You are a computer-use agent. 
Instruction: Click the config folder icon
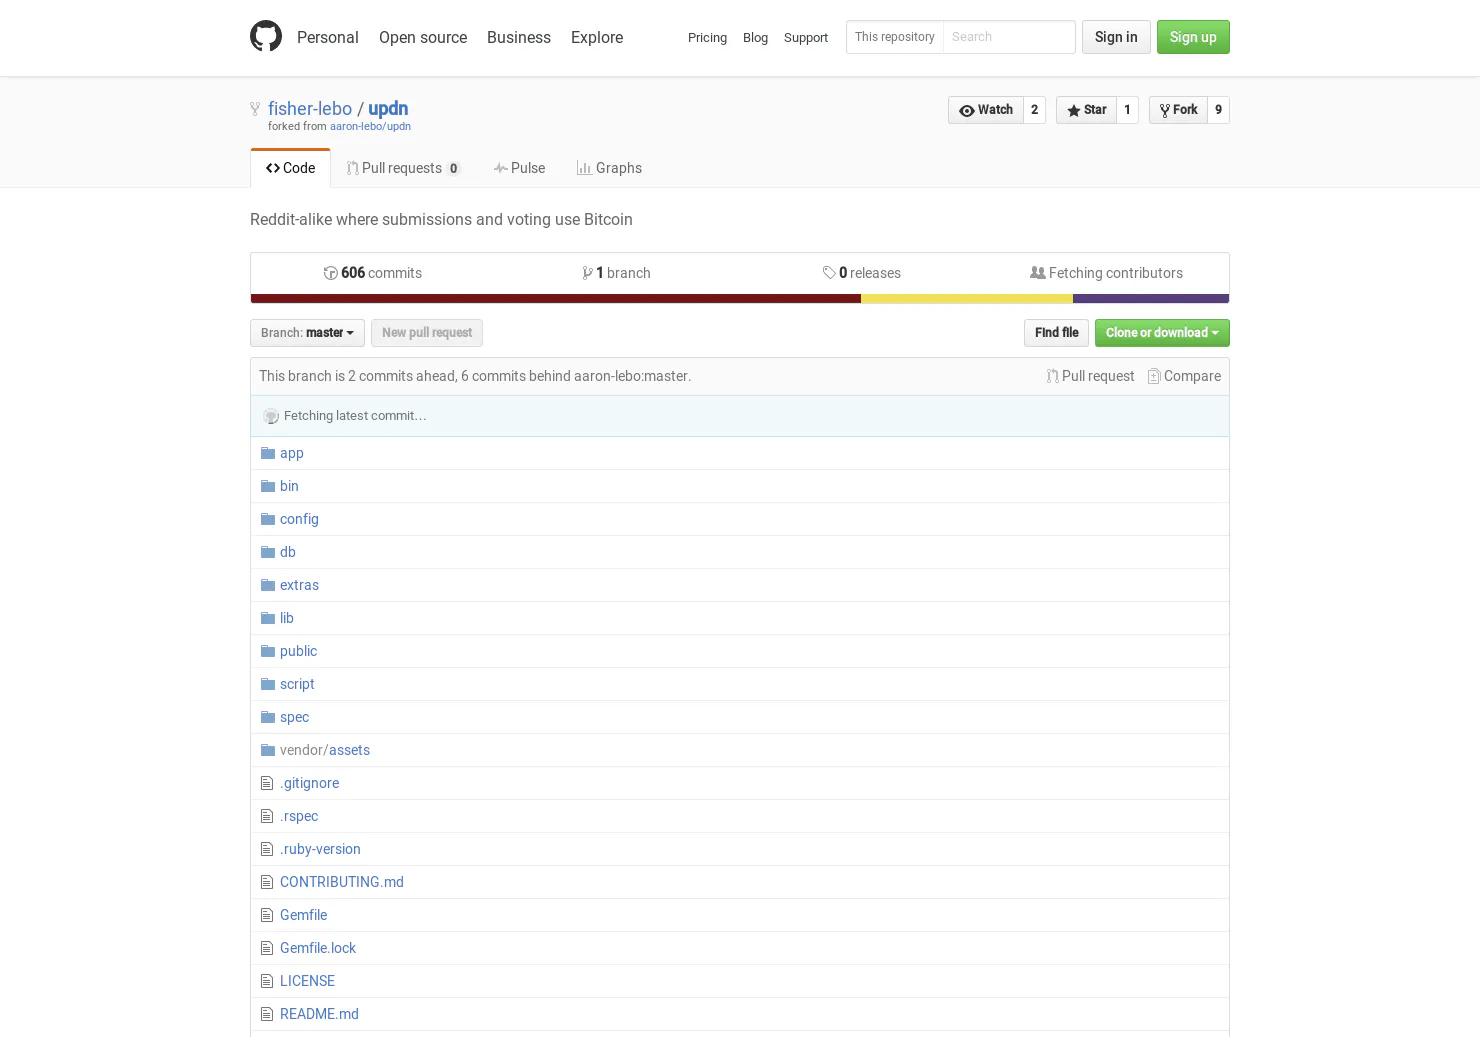tap(268, 519)
